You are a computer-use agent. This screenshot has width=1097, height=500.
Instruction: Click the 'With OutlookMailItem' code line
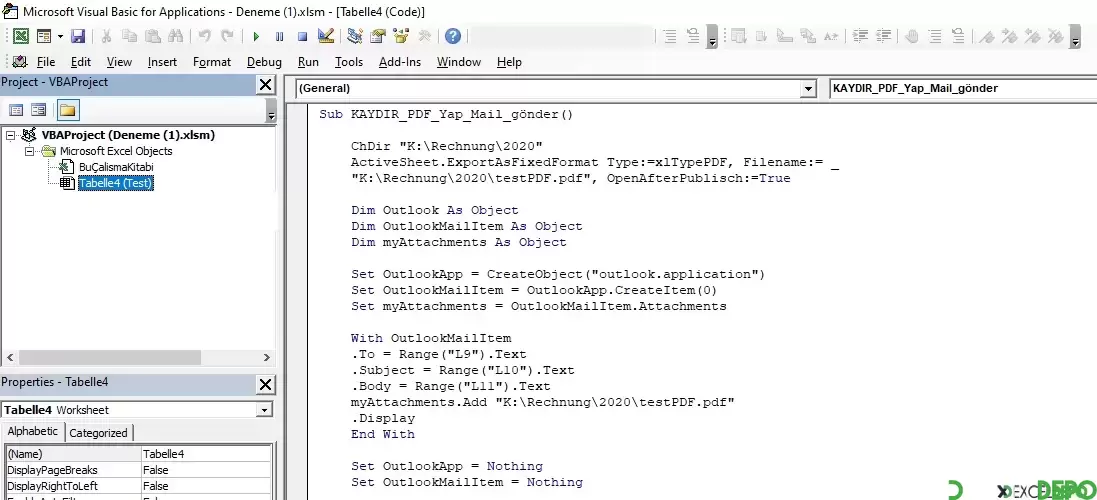[x=431, y=338]
